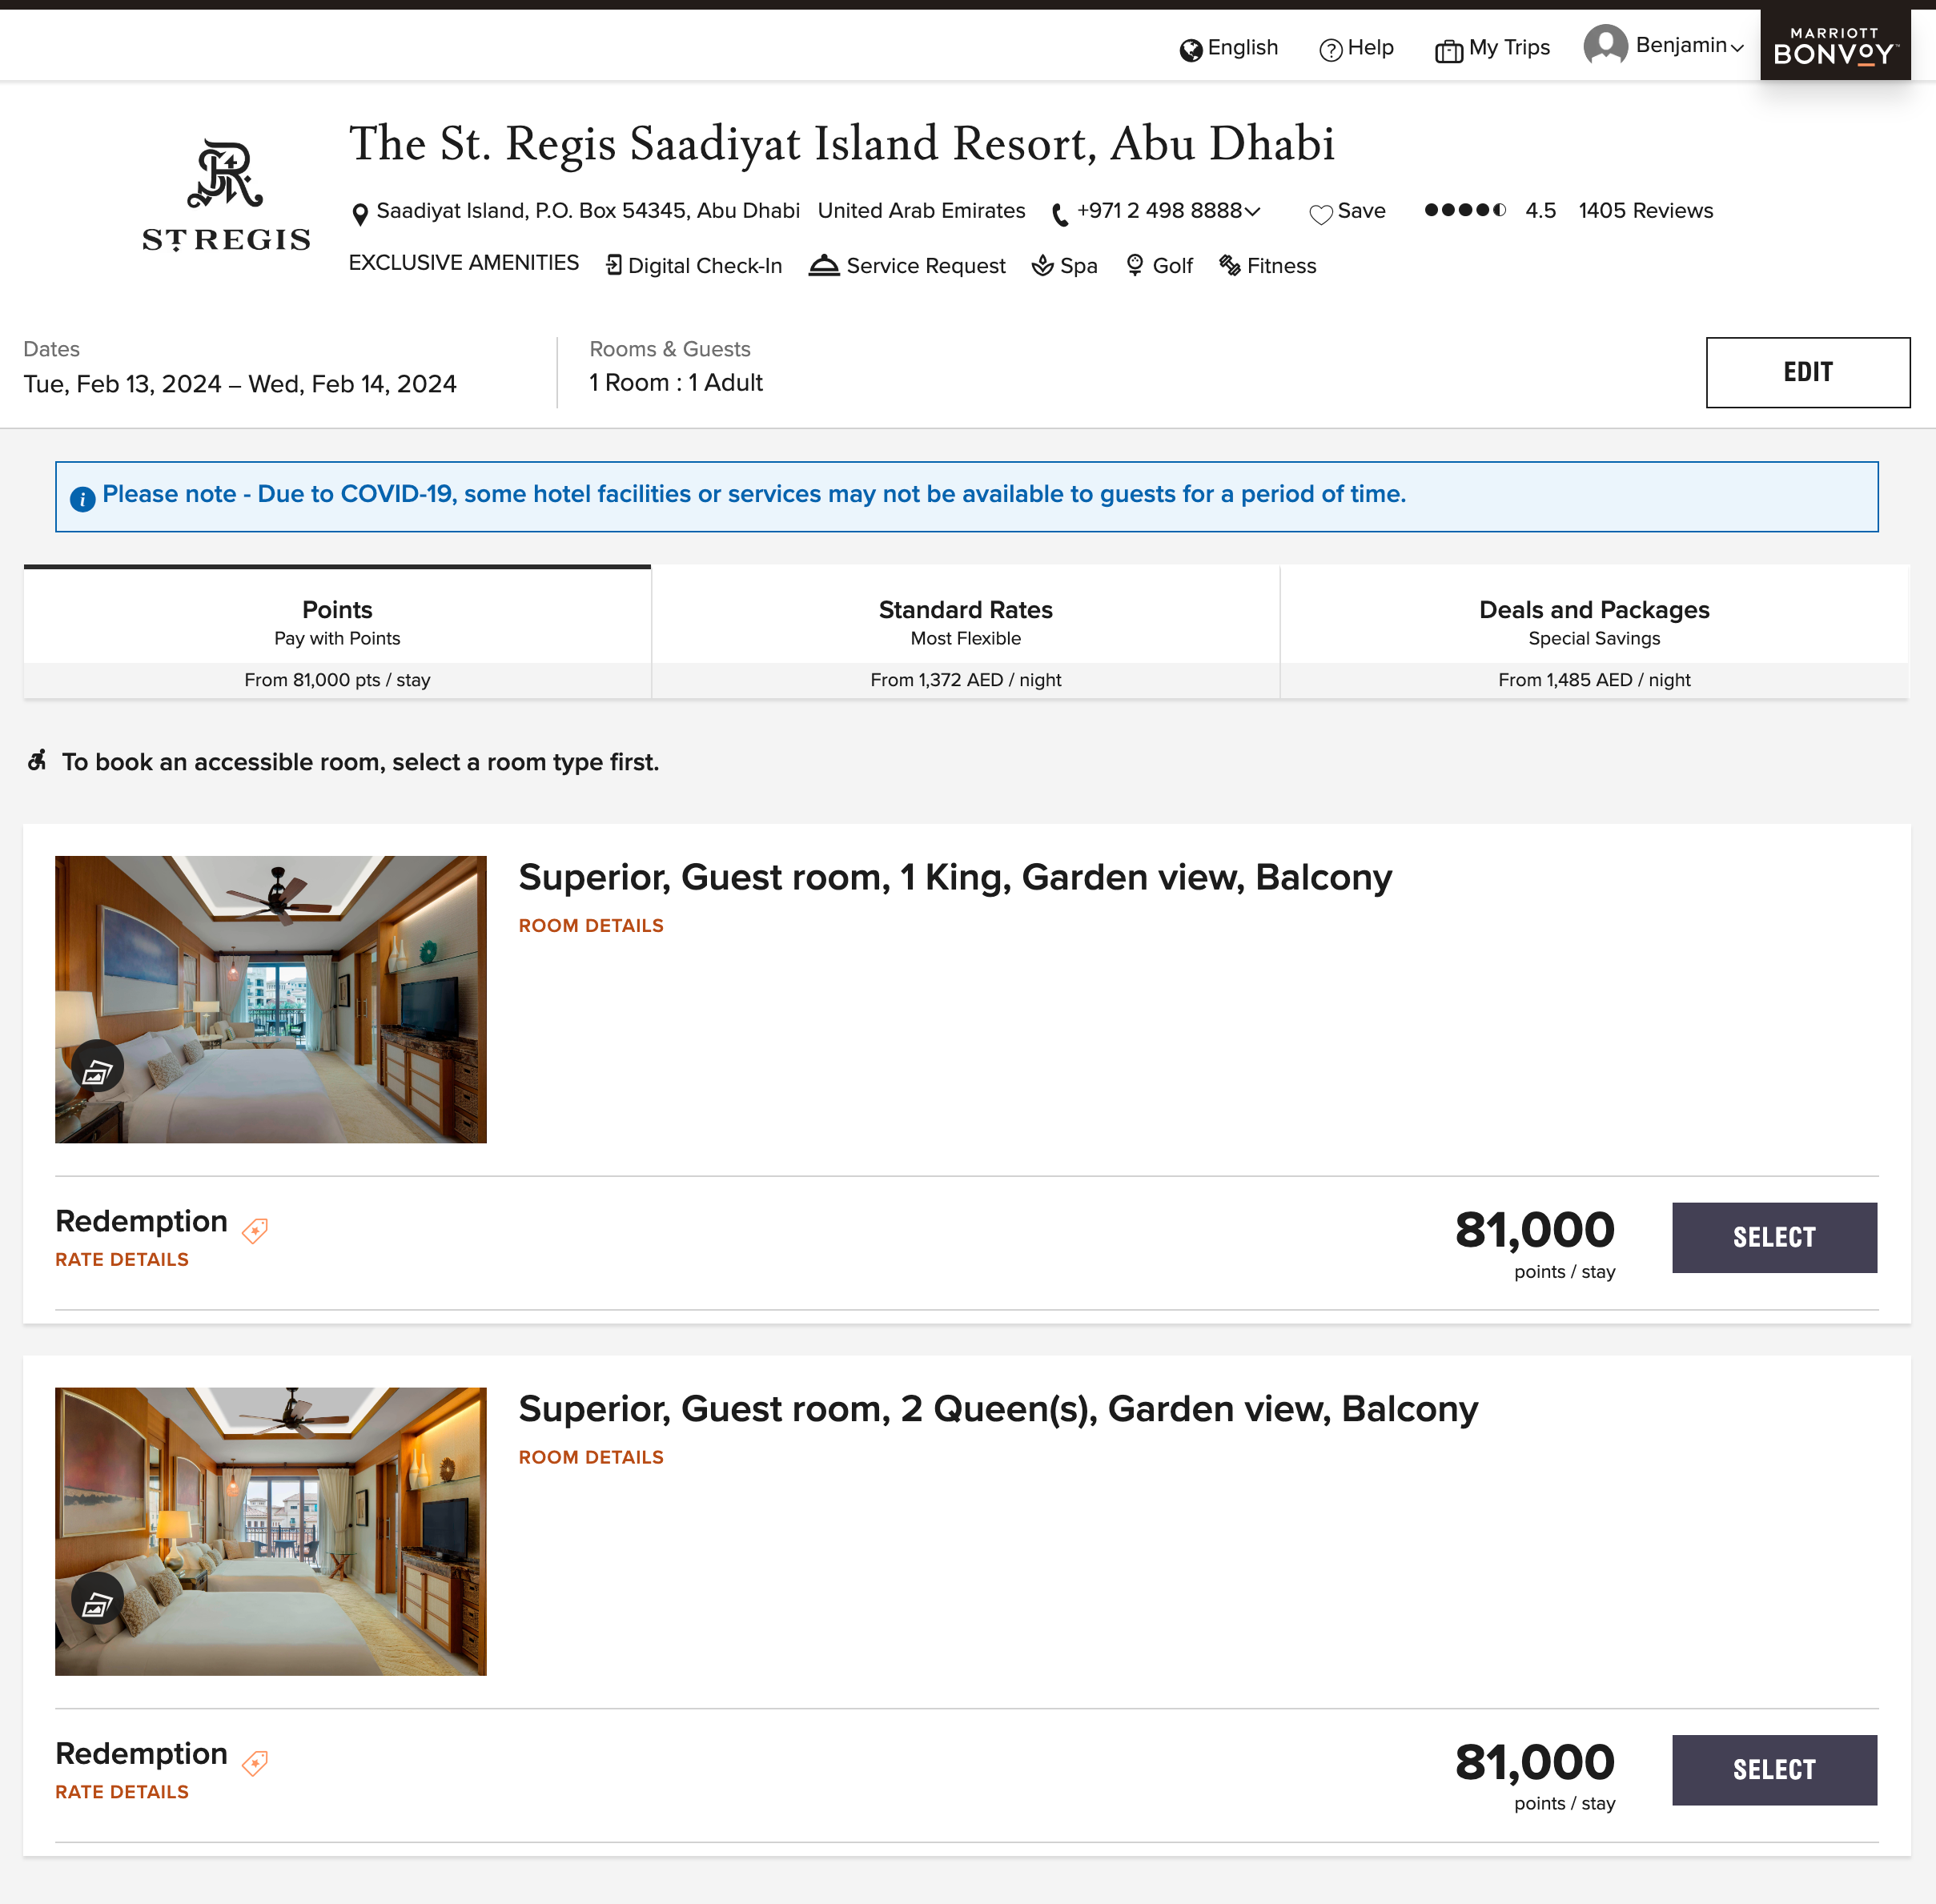Click the 1 King garden view room photo
The width and height of the screenshot is (1936, 1904).
[x=271, y=999]
